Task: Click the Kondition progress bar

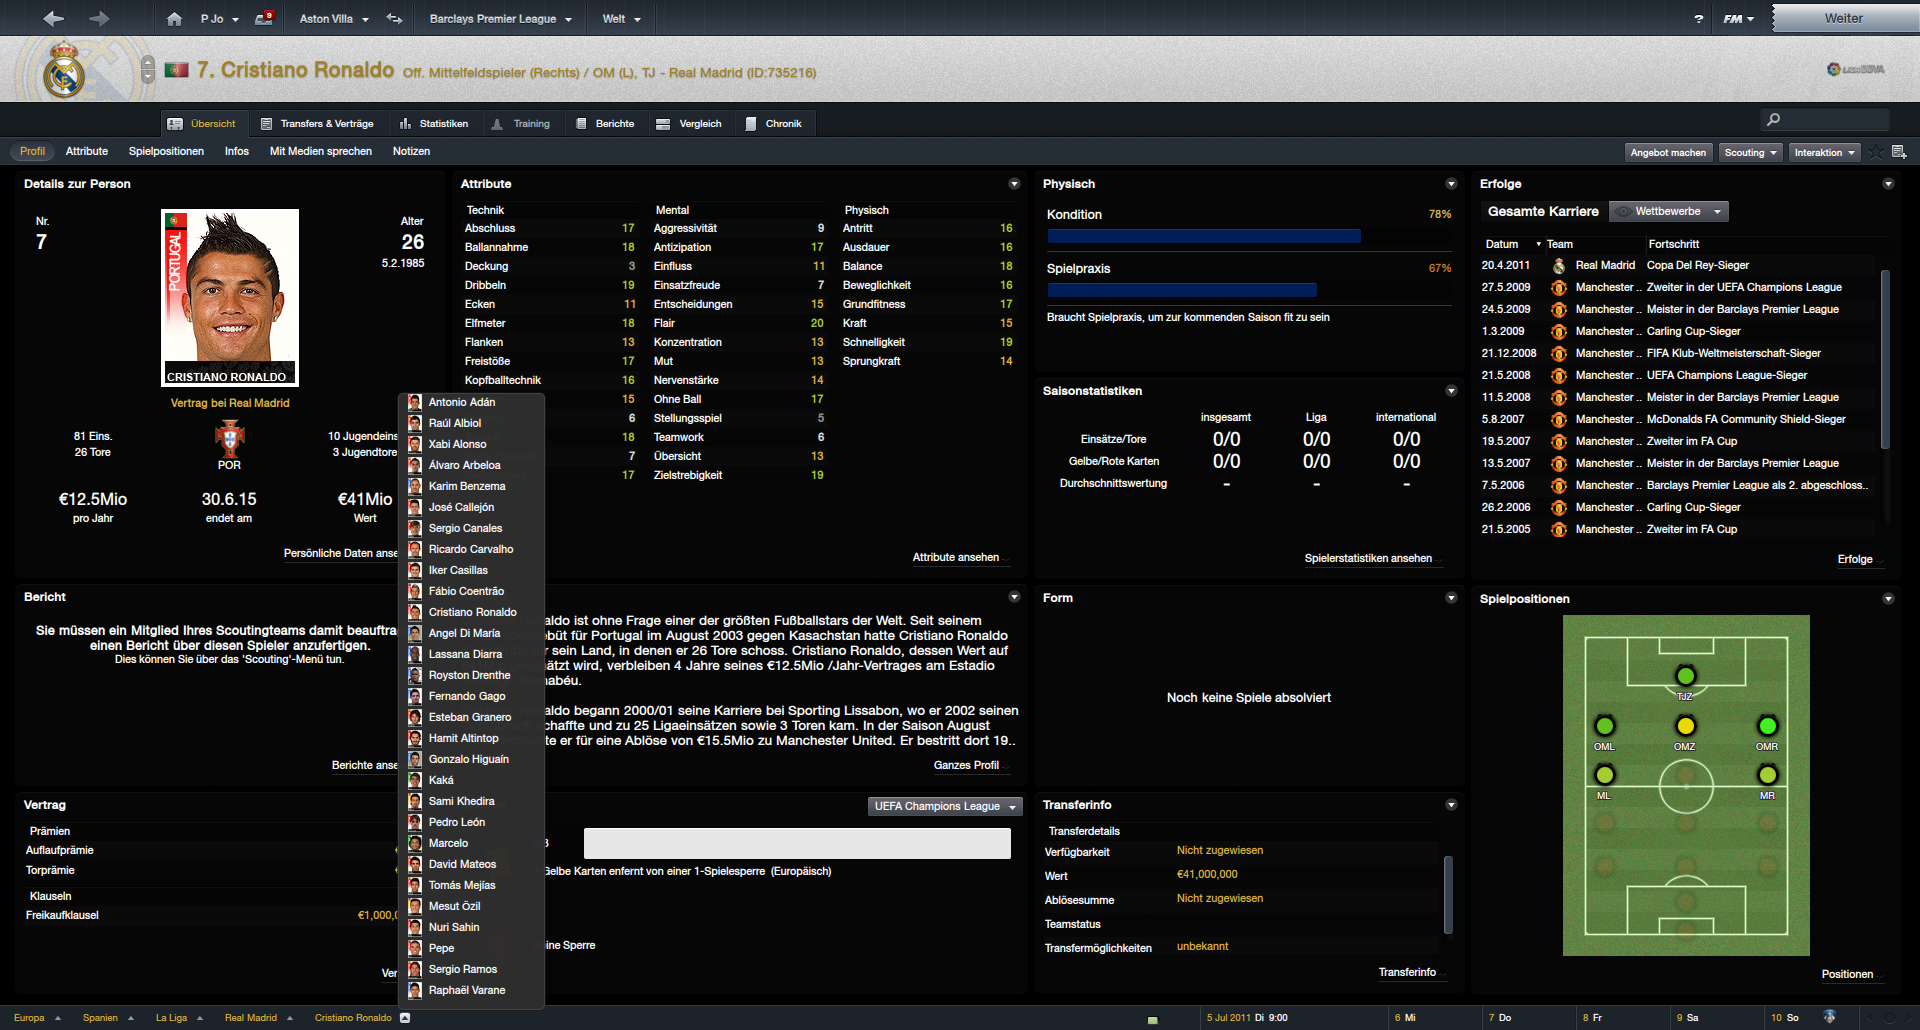Action: pyautogui.click(x=1204, y=237)
